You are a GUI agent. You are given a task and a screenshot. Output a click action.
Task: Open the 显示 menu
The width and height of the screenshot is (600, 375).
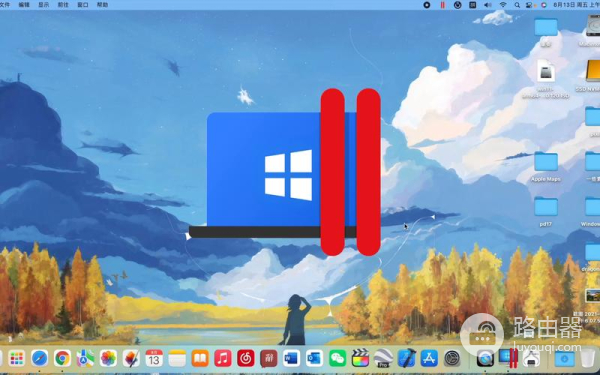pyautogui.click(x=44, y=5)
